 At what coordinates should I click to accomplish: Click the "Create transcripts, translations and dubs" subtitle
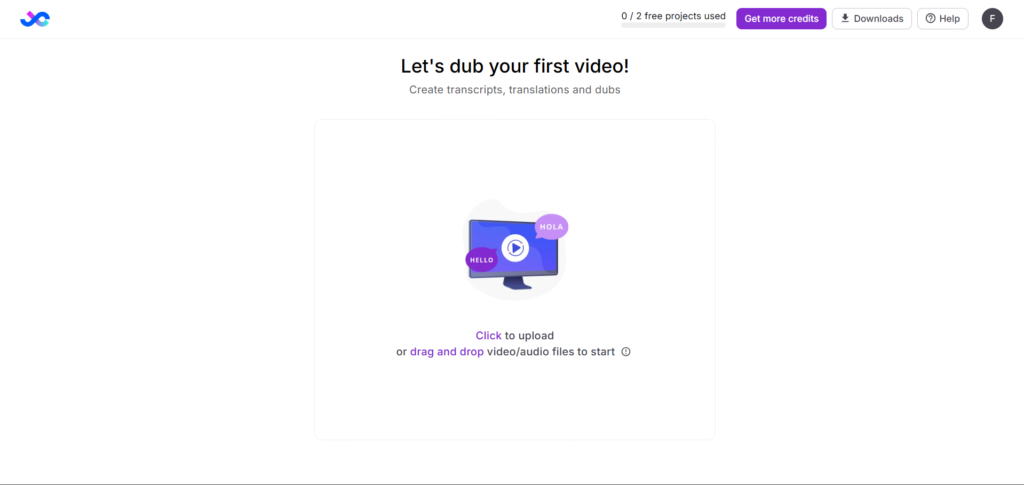click(514, 90)
